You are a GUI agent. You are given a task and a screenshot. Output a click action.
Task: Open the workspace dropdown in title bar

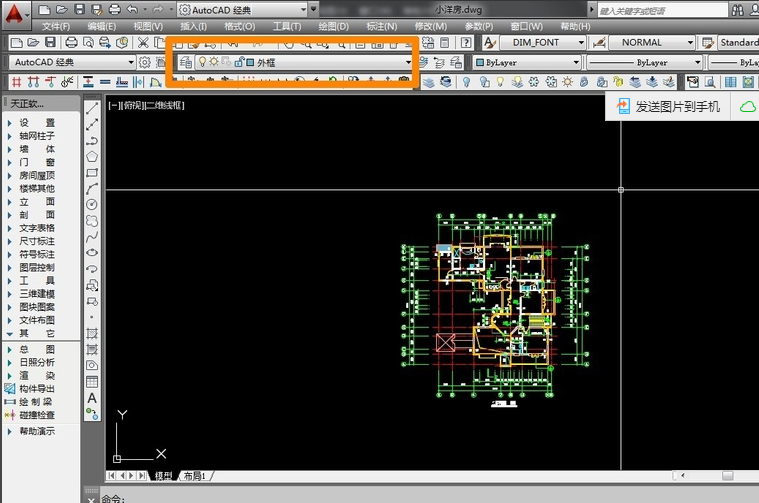(303, 9)
